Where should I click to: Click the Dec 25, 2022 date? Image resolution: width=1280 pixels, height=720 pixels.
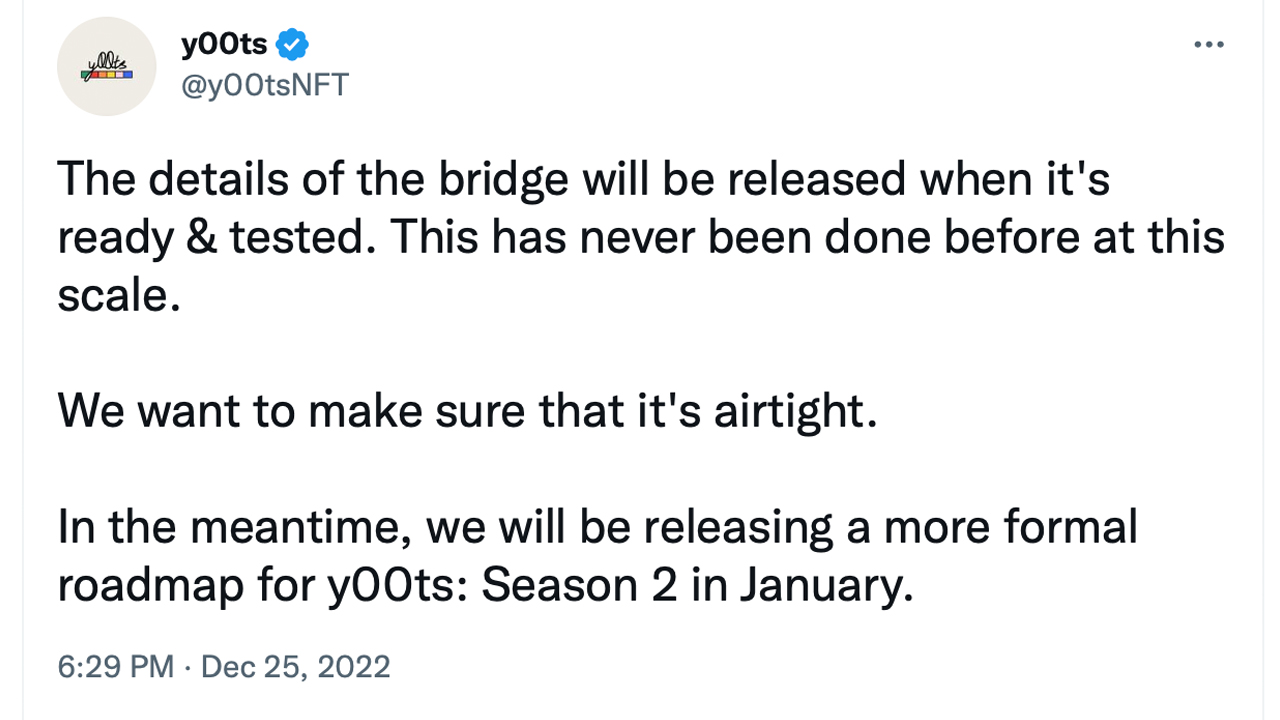295,666
